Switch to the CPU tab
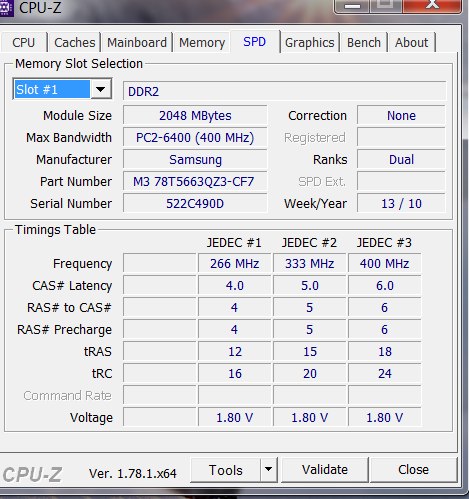This screenshot has width=469, height=499. 24,43
